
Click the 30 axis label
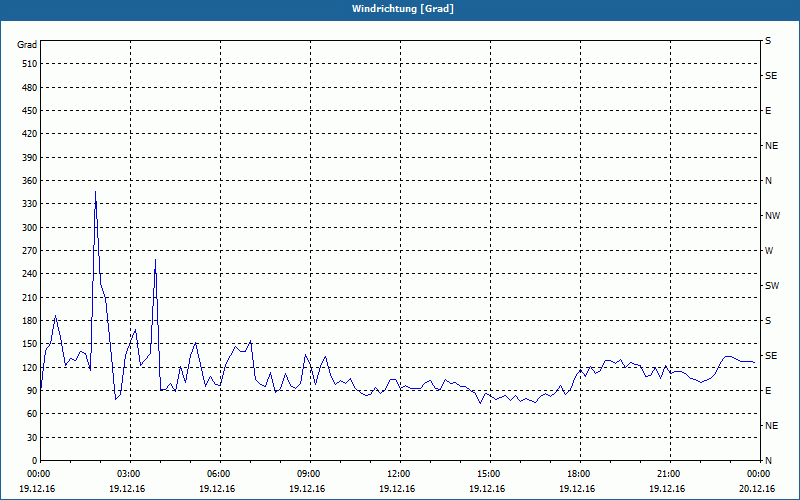pyautogui.click(x=32, y=438)
